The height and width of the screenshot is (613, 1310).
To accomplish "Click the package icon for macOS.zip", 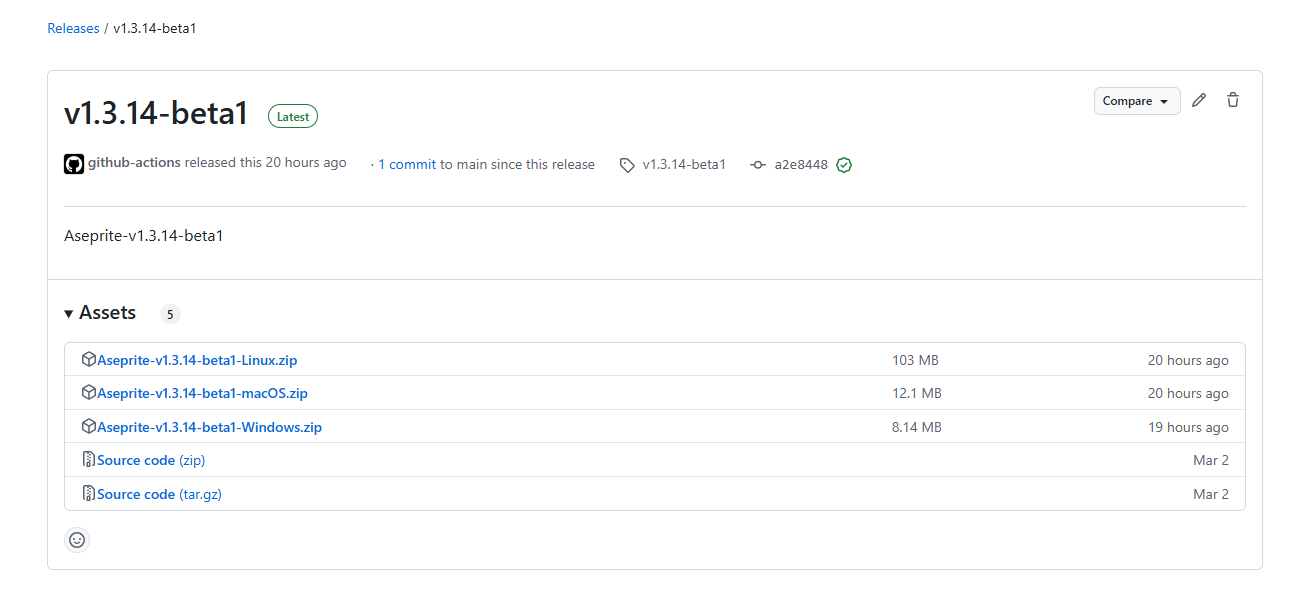I will [x=89, y=392].
